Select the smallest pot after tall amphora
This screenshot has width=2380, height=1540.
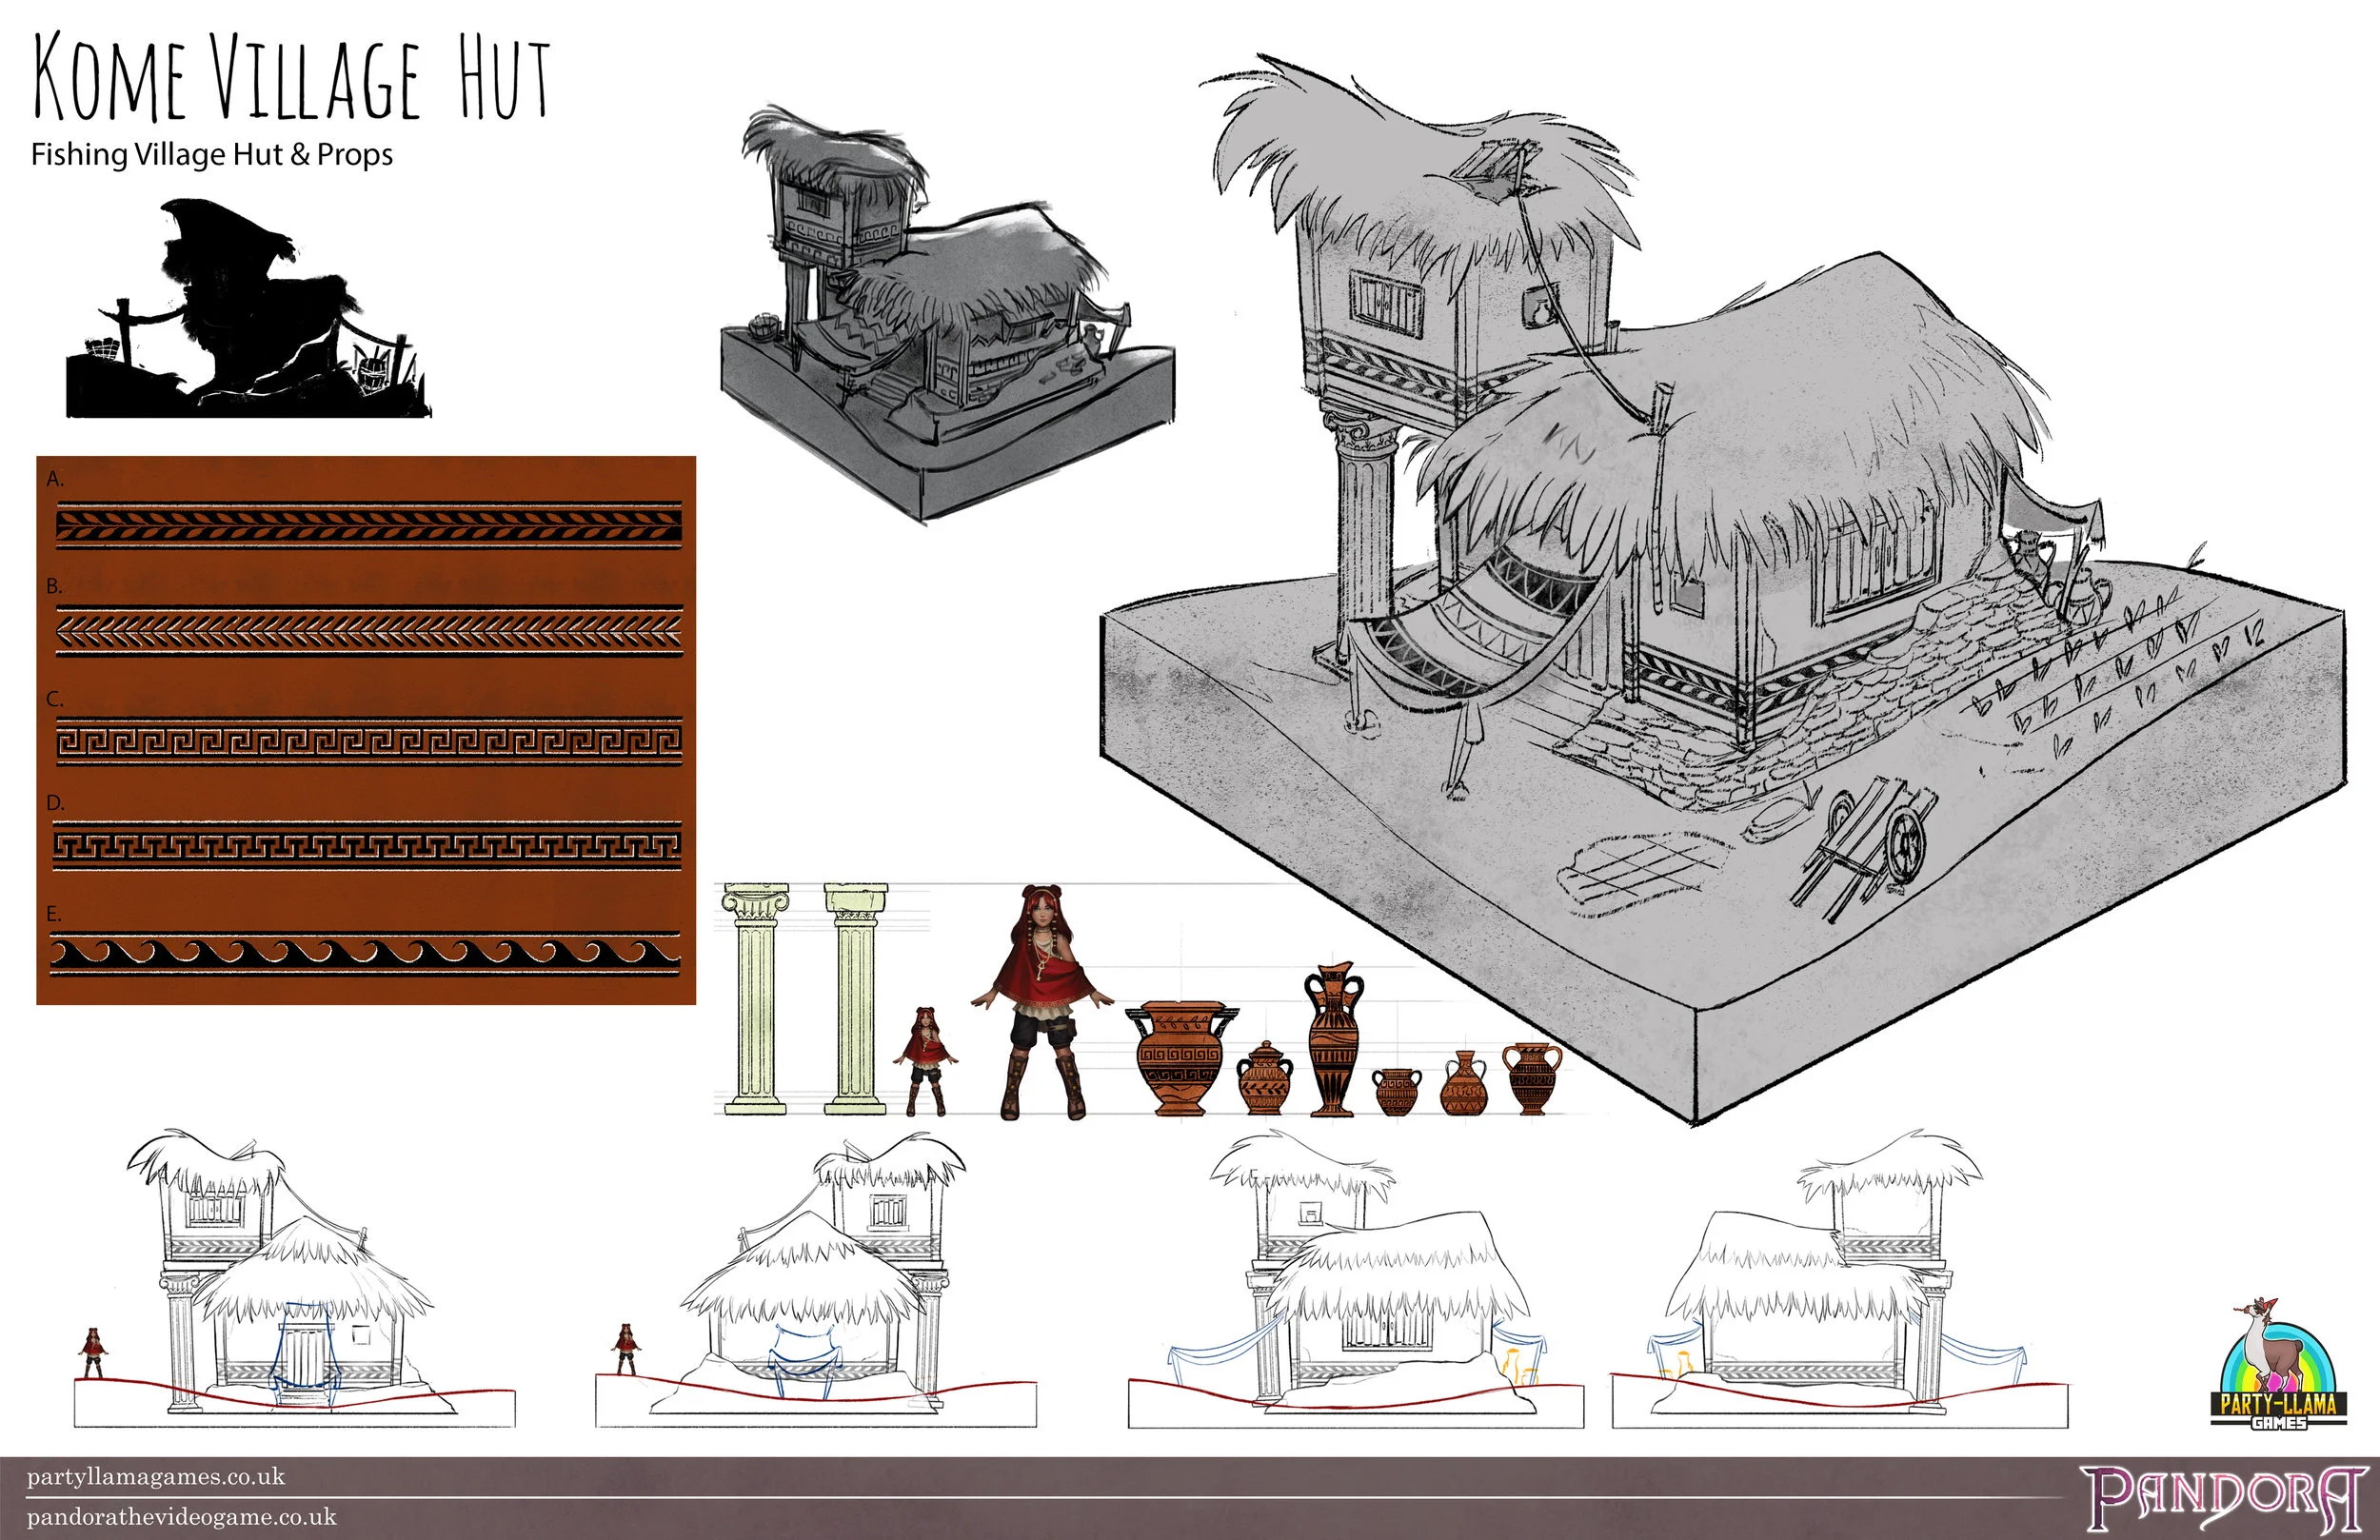1396,1091
